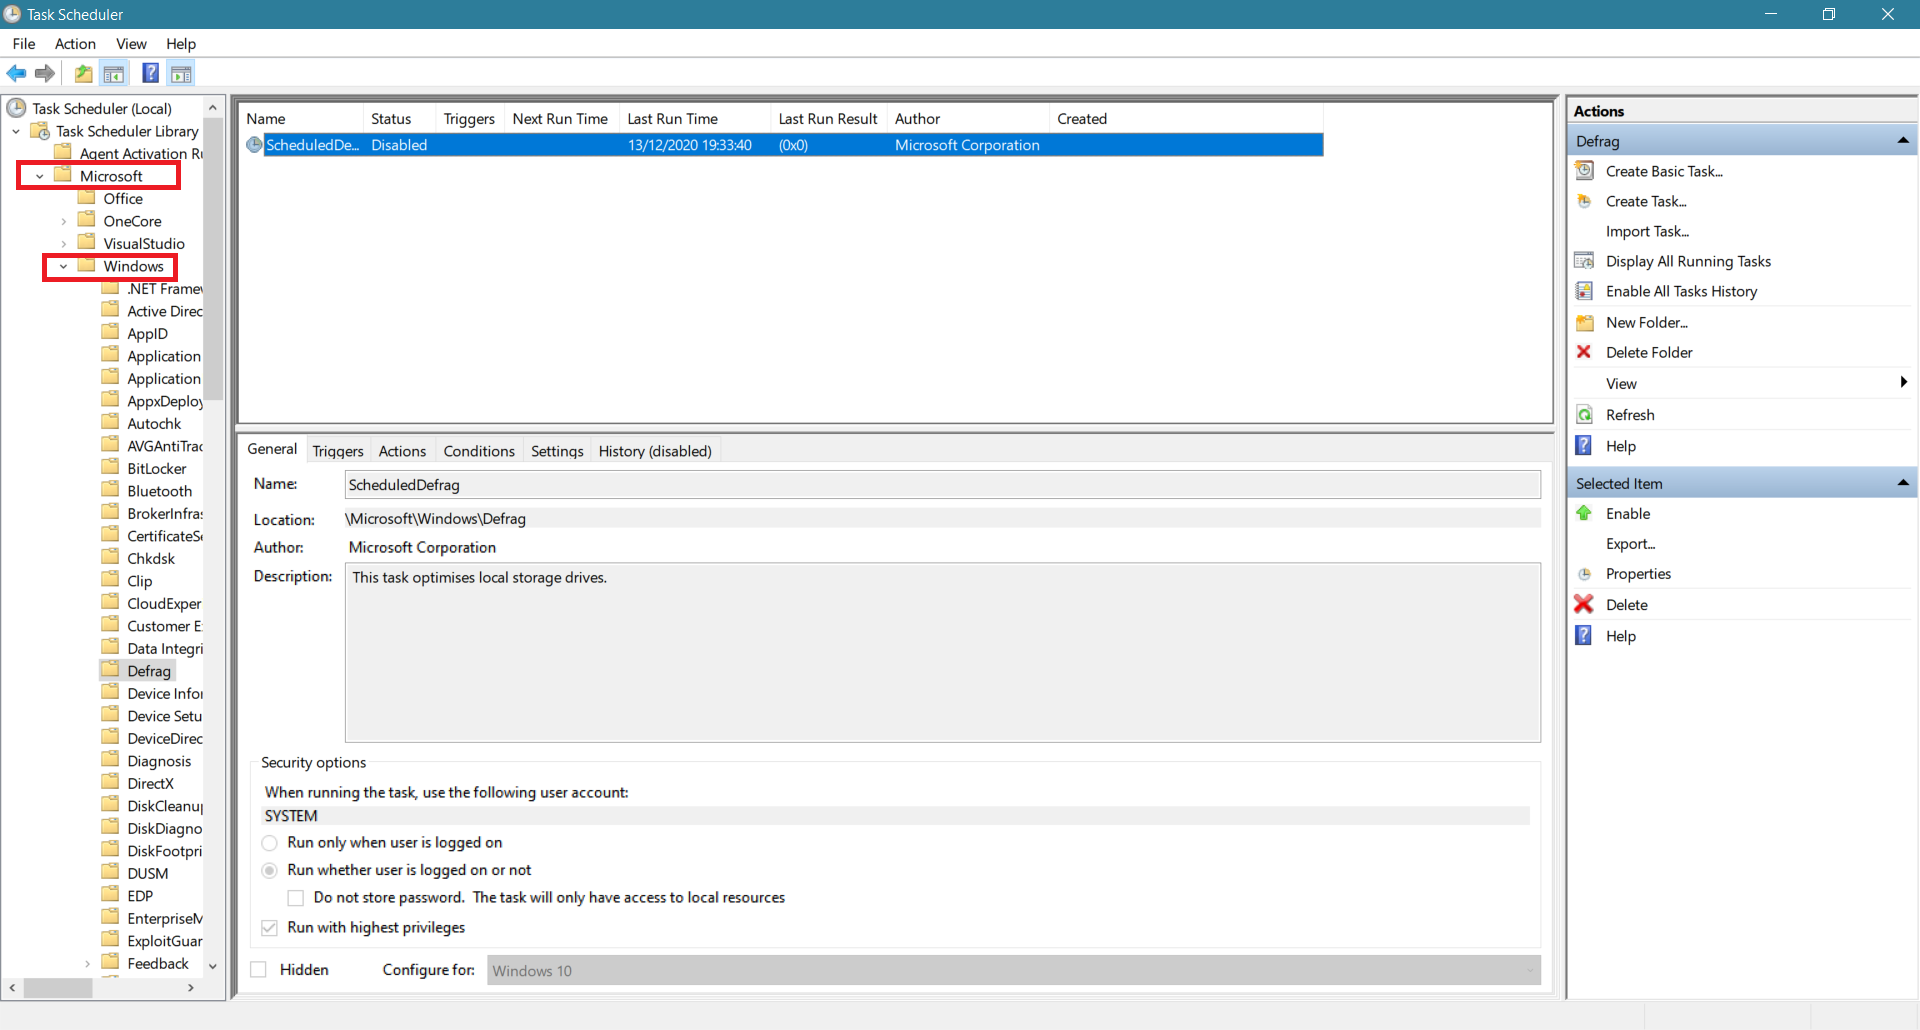Select the Office folder in tree

pos(123,199)
